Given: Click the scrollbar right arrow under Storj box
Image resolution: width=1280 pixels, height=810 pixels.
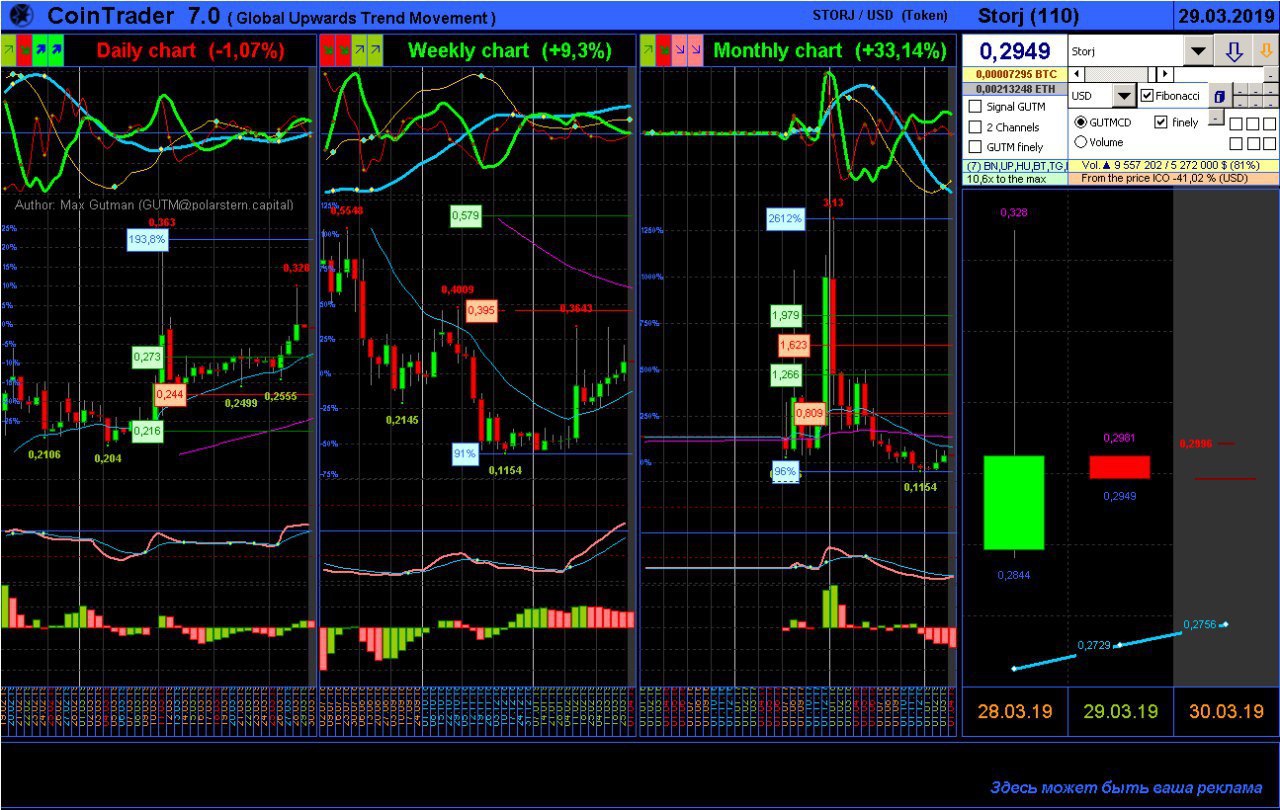Looking at the screenshot, I should [1165, 74].
